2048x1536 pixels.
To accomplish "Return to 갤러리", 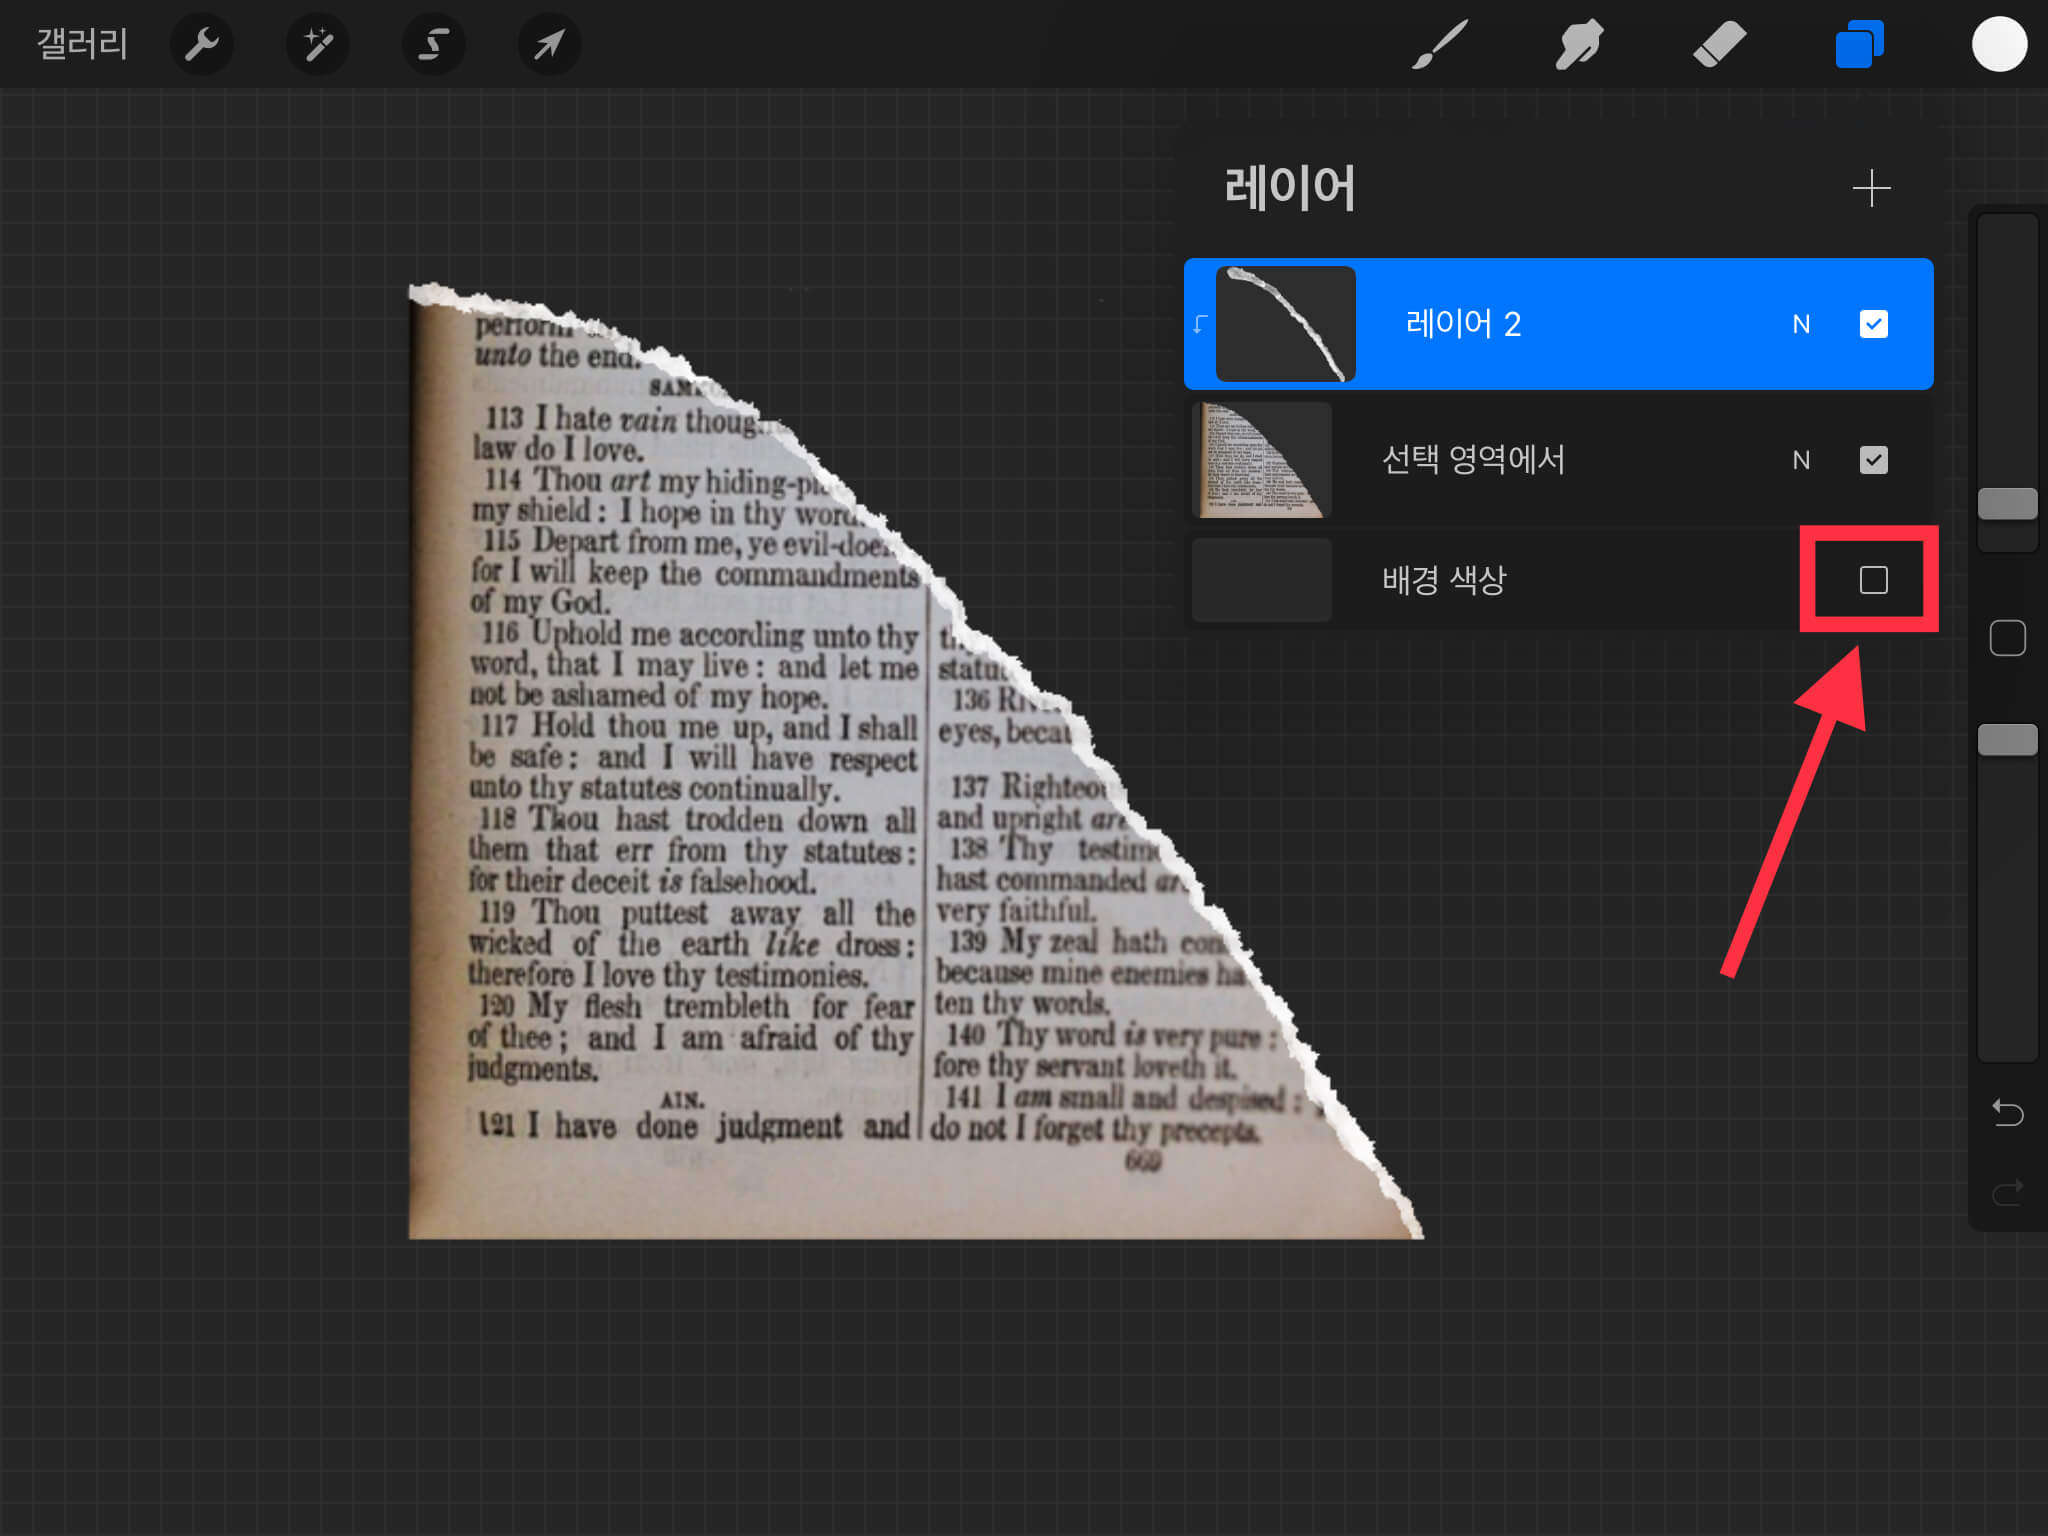I will [82, 44].
